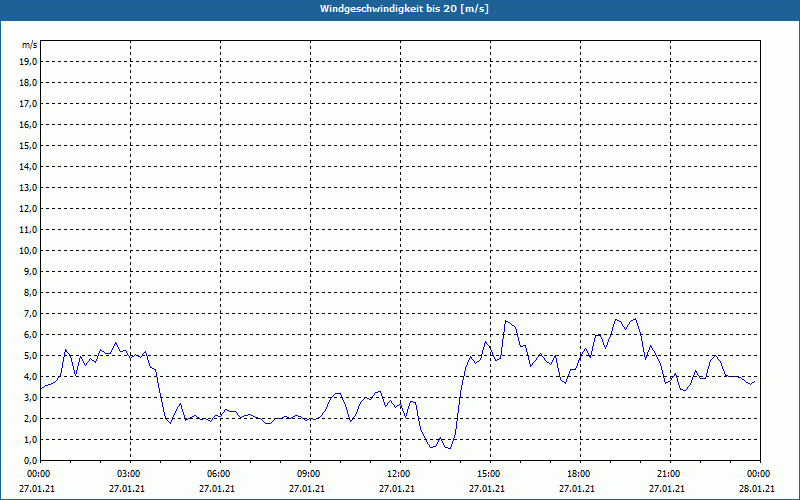This screenshot has width=800, height=500.
Task: Select the '09:00' time label
Action: (308, 474)
